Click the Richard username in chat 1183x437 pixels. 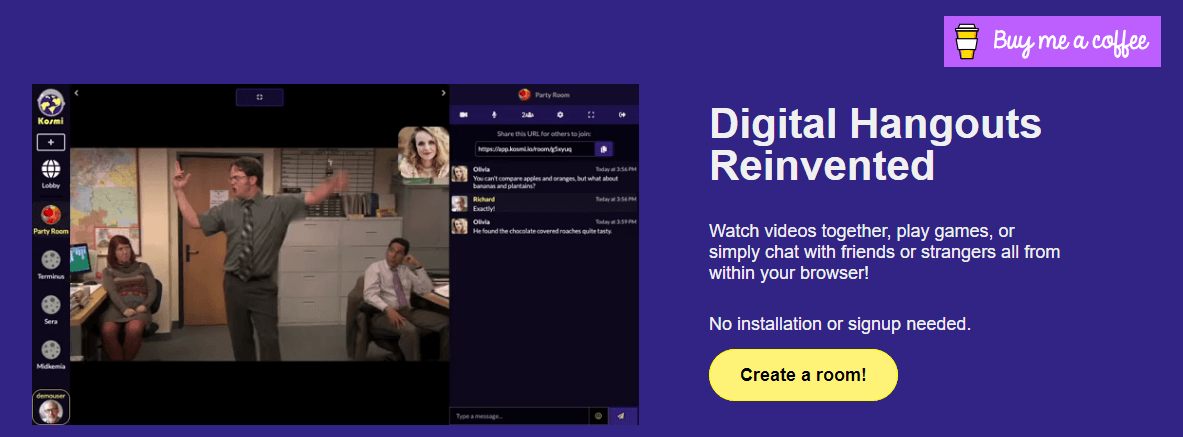click(x=484, y=199)
